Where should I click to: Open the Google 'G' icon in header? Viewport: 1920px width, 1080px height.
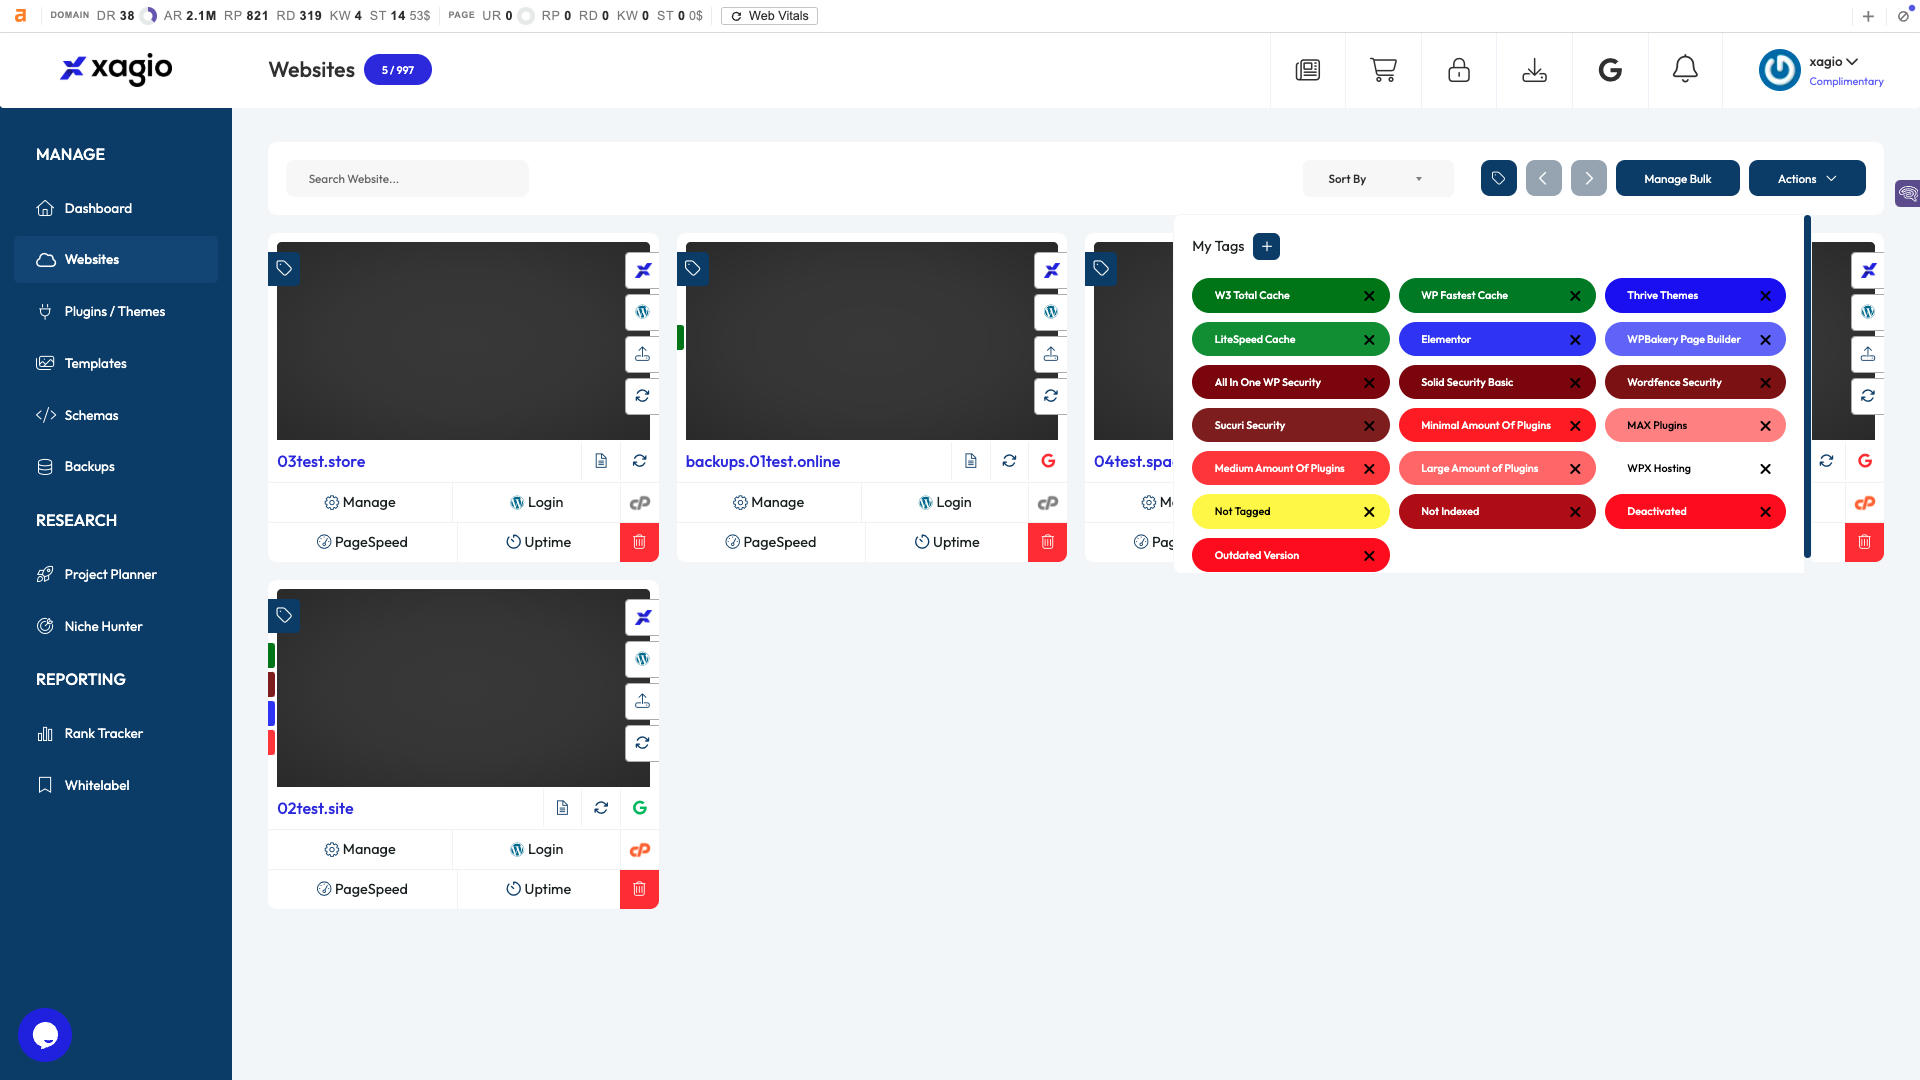pyautogui.click(x=1610, y=70)
